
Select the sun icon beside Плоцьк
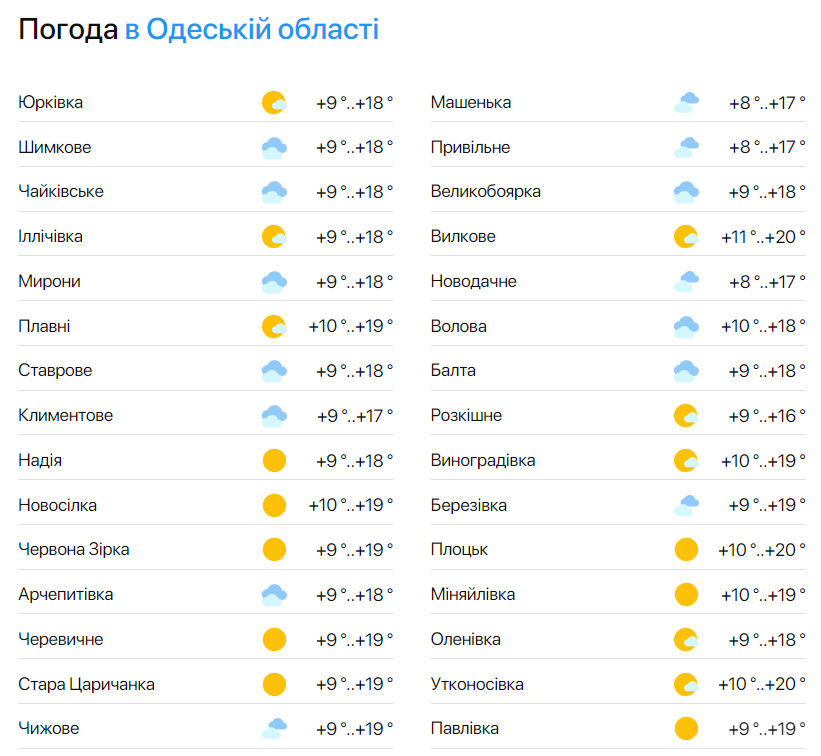(686, 549)
